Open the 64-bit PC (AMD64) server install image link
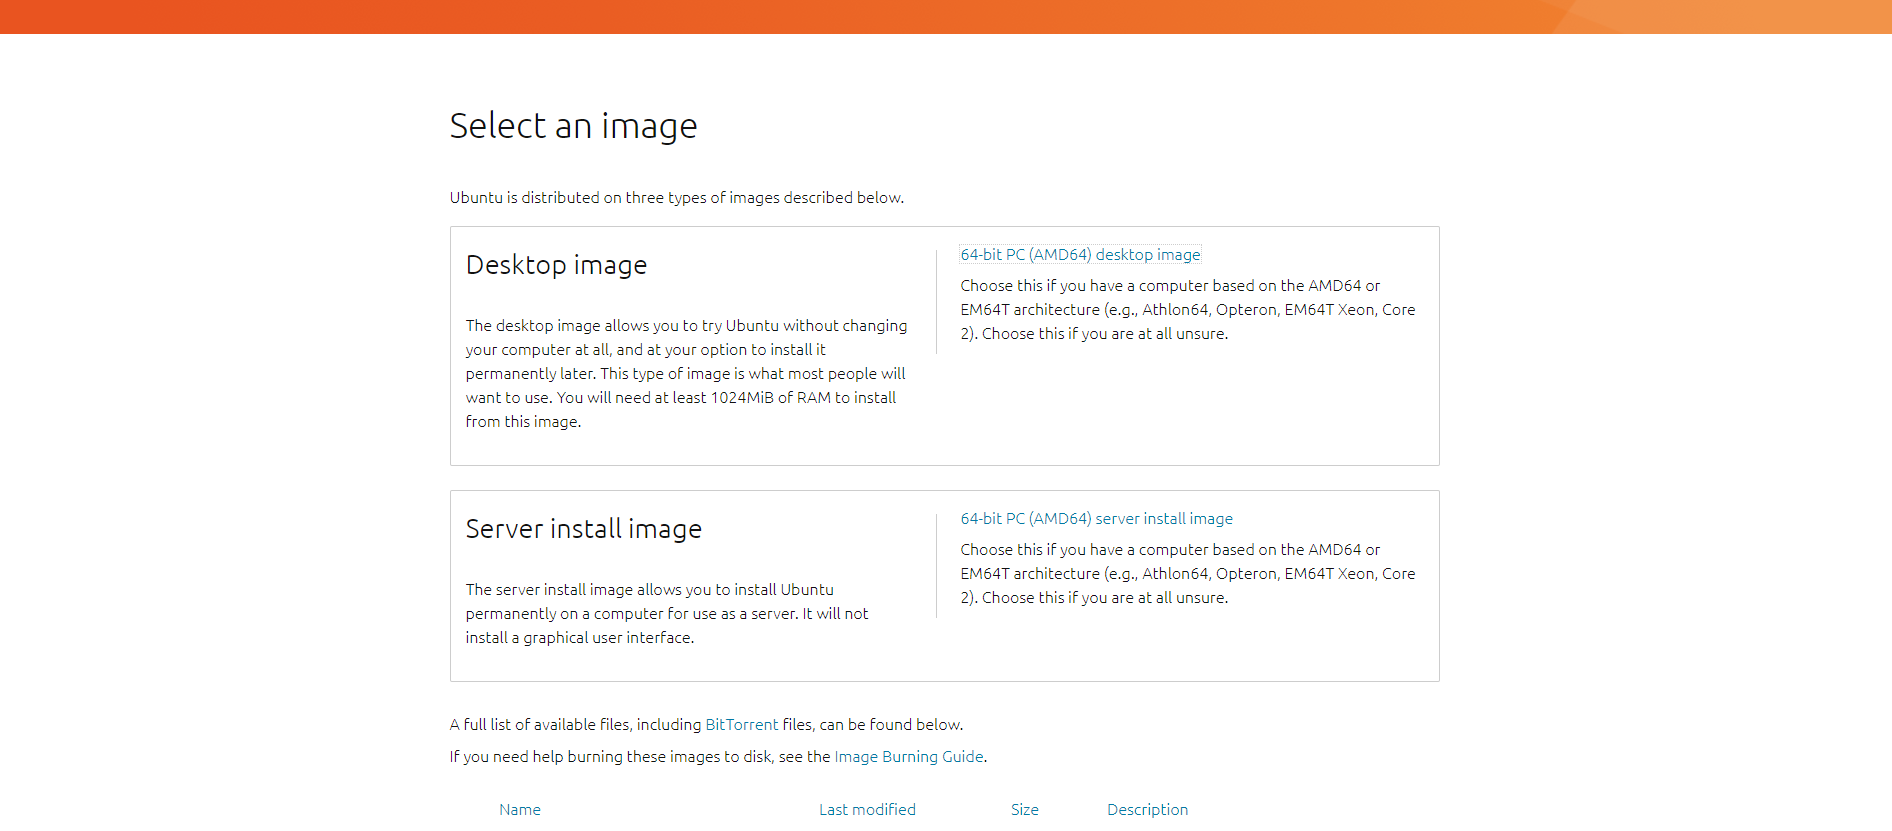Image resolution: width=1892 pixels, height=831 pixels. click(x=1096, y=519)
